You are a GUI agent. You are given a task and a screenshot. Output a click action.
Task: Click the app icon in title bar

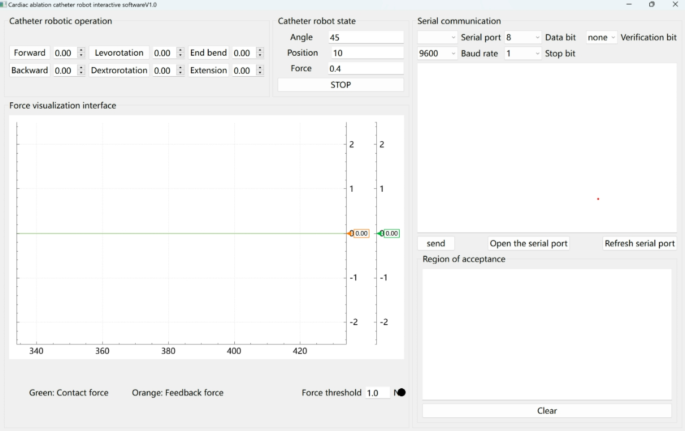coord(4,4)
